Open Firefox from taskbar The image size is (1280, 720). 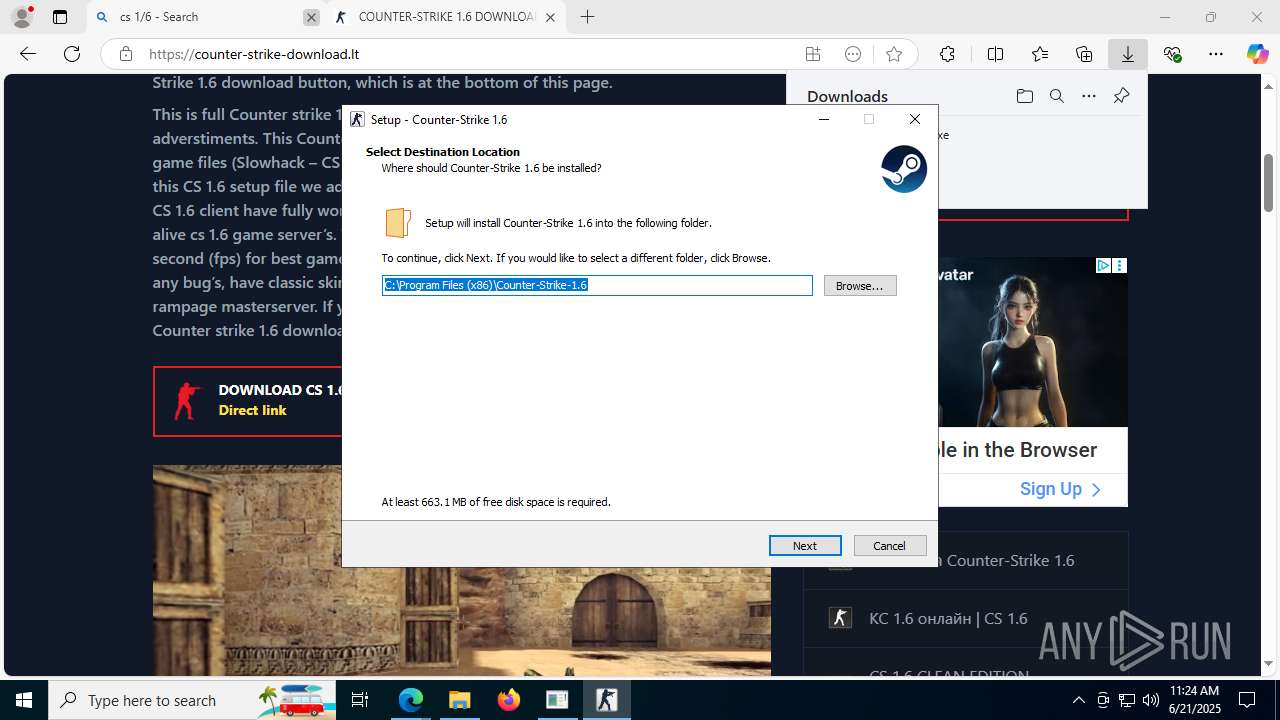(508, 700)
